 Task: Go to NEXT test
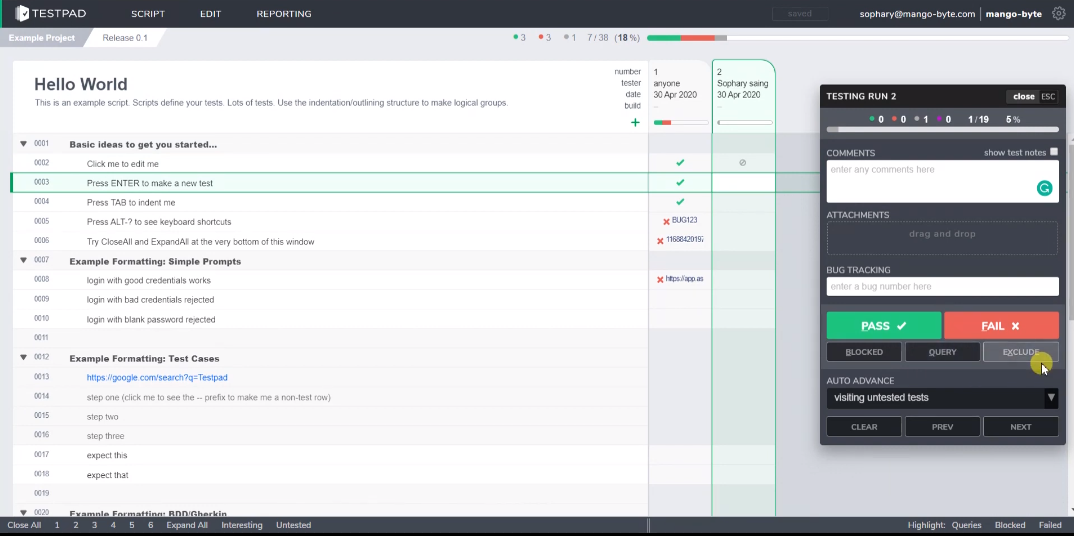click(x=1021, y=426)
